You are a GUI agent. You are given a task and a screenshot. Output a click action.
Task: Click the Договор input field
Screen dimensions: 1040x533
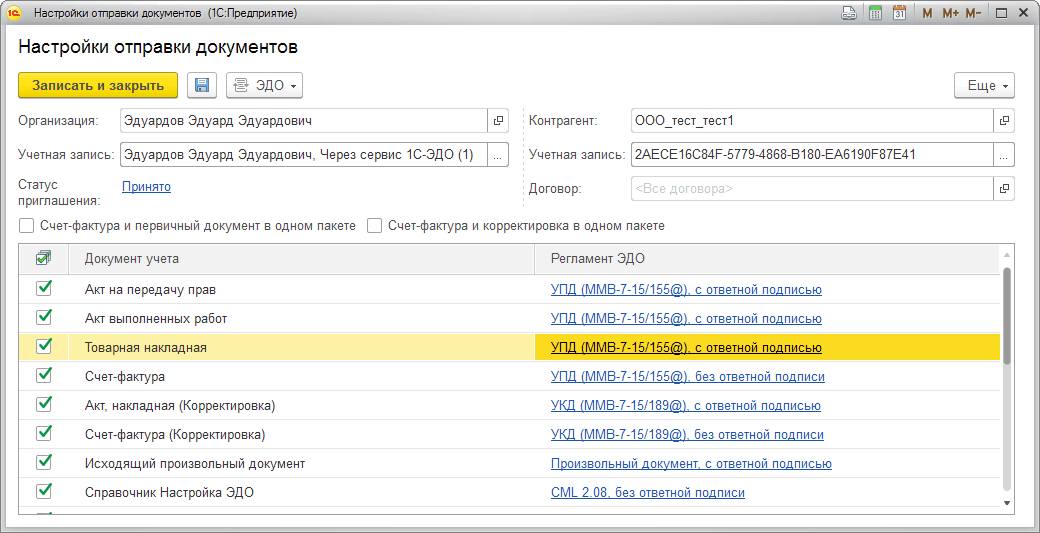coord(810,188)
